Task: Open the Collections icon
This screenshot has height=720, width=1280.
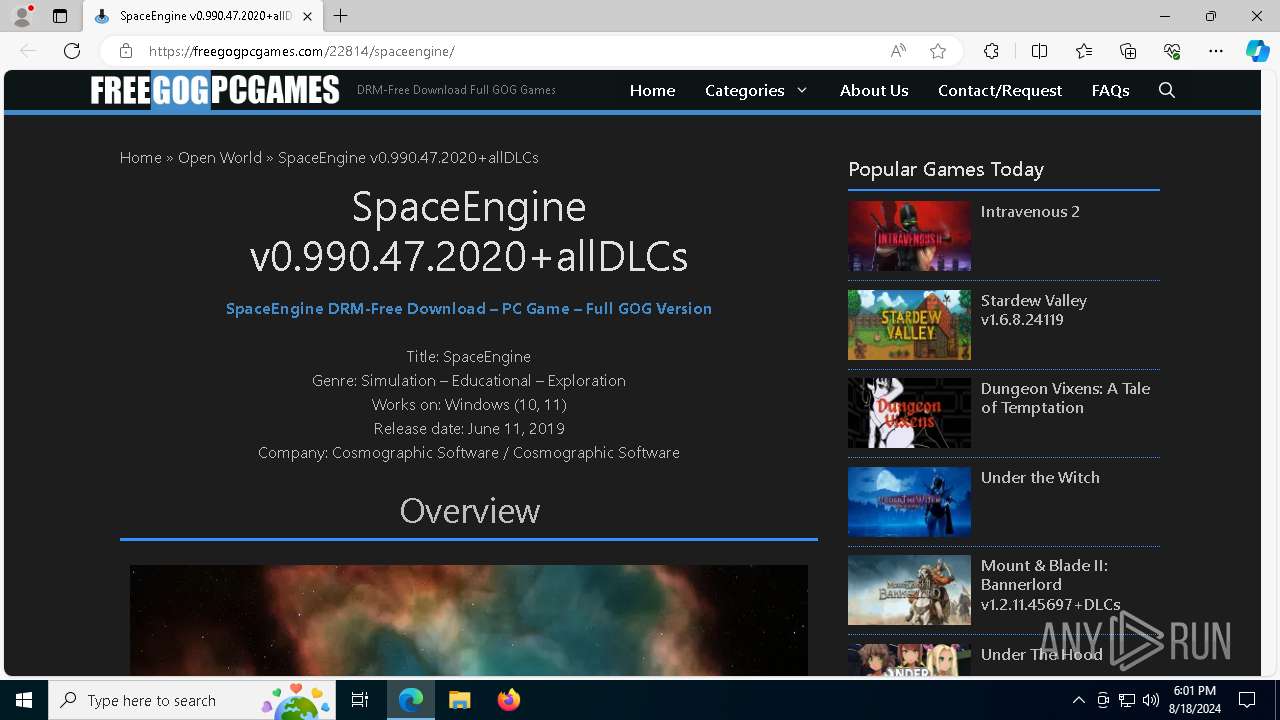Action: point(1128,51)
